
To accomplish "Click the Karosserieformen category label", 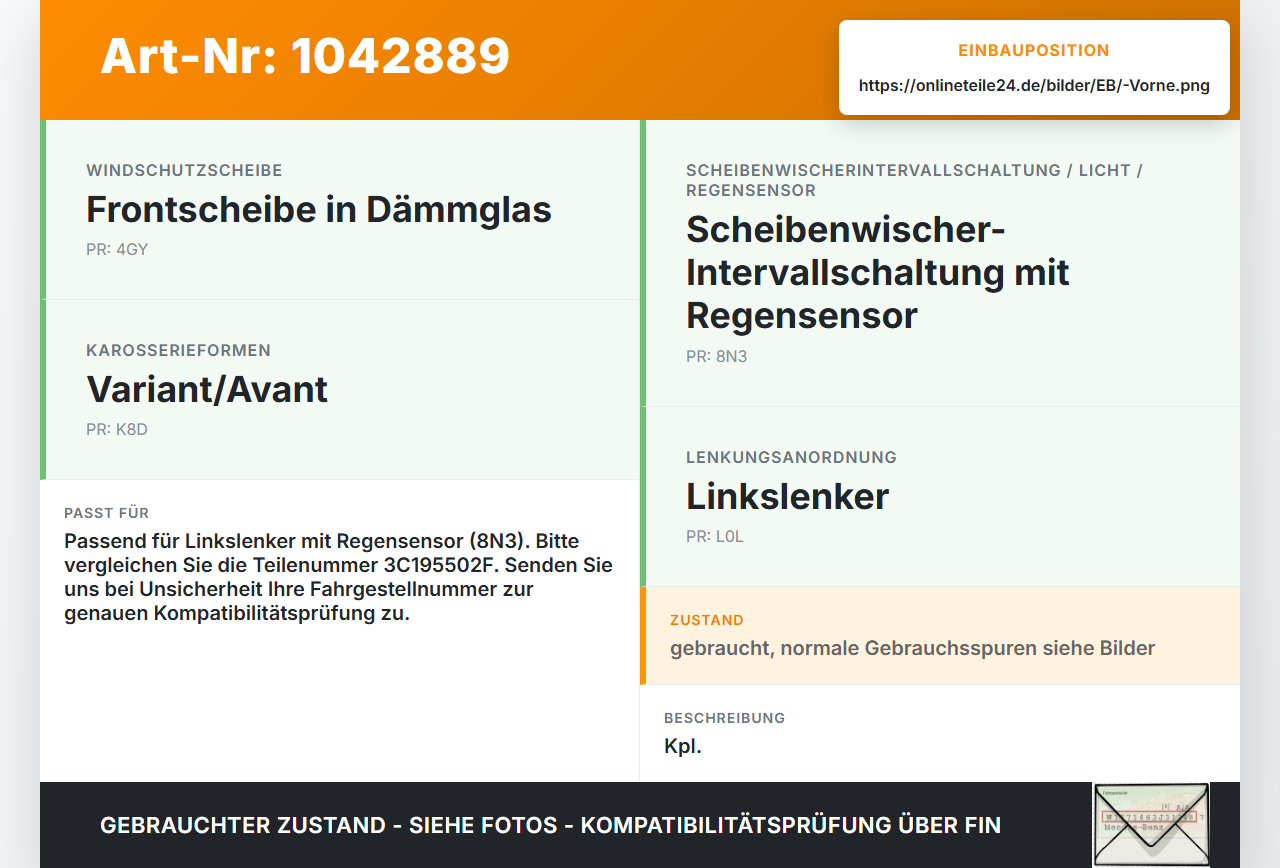I will [x=178, y=351].
